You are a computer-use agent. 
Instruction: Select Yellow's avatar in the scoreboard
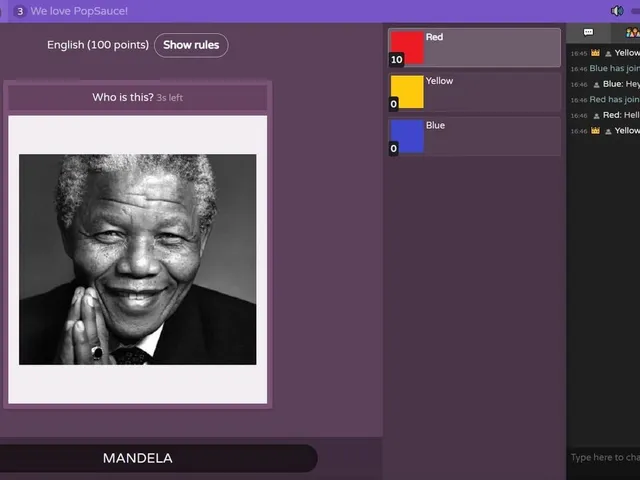click(x=407, y=92)
